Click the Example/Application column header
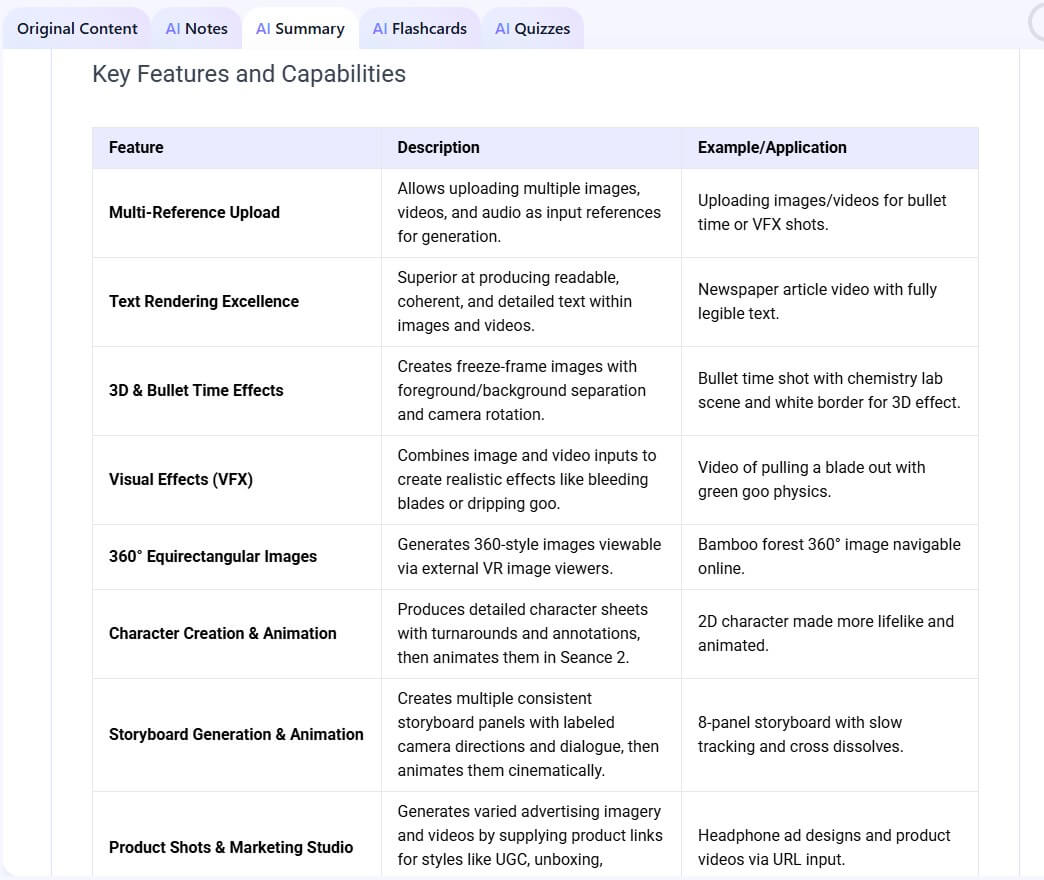The width and height of the screenshot is (1044, 880). pos(772,147)
